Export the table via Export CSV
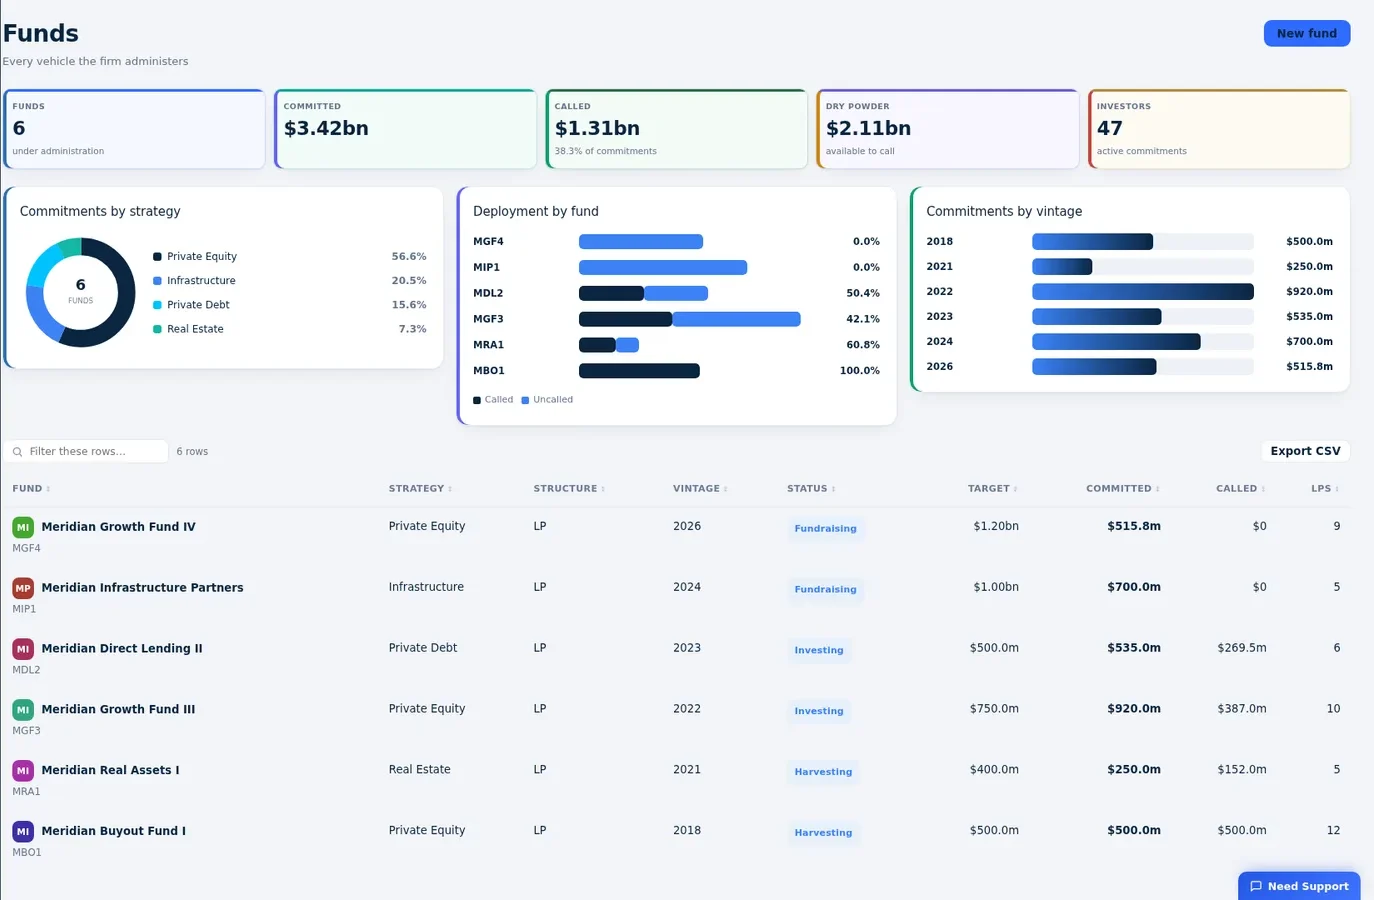Screen dimensions: 1374x900 click(x=1305, y=451)
